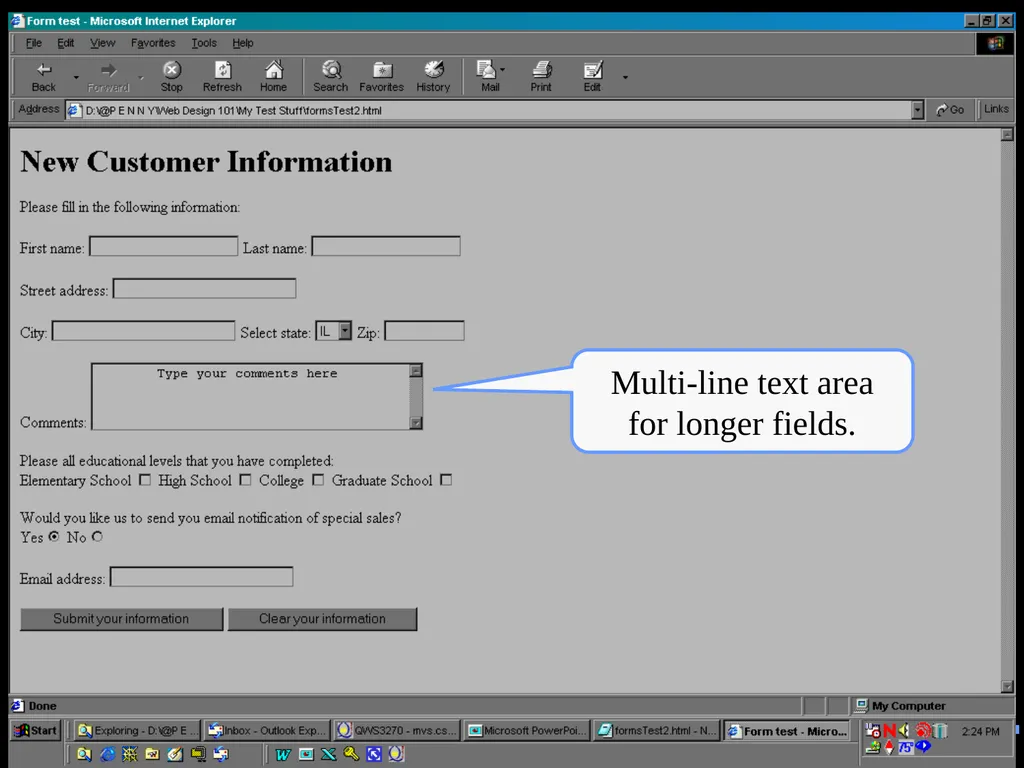This screenshot has width=1024, height=768.
Task: Click the Links toolbar label
Action: tap(996, 109)
